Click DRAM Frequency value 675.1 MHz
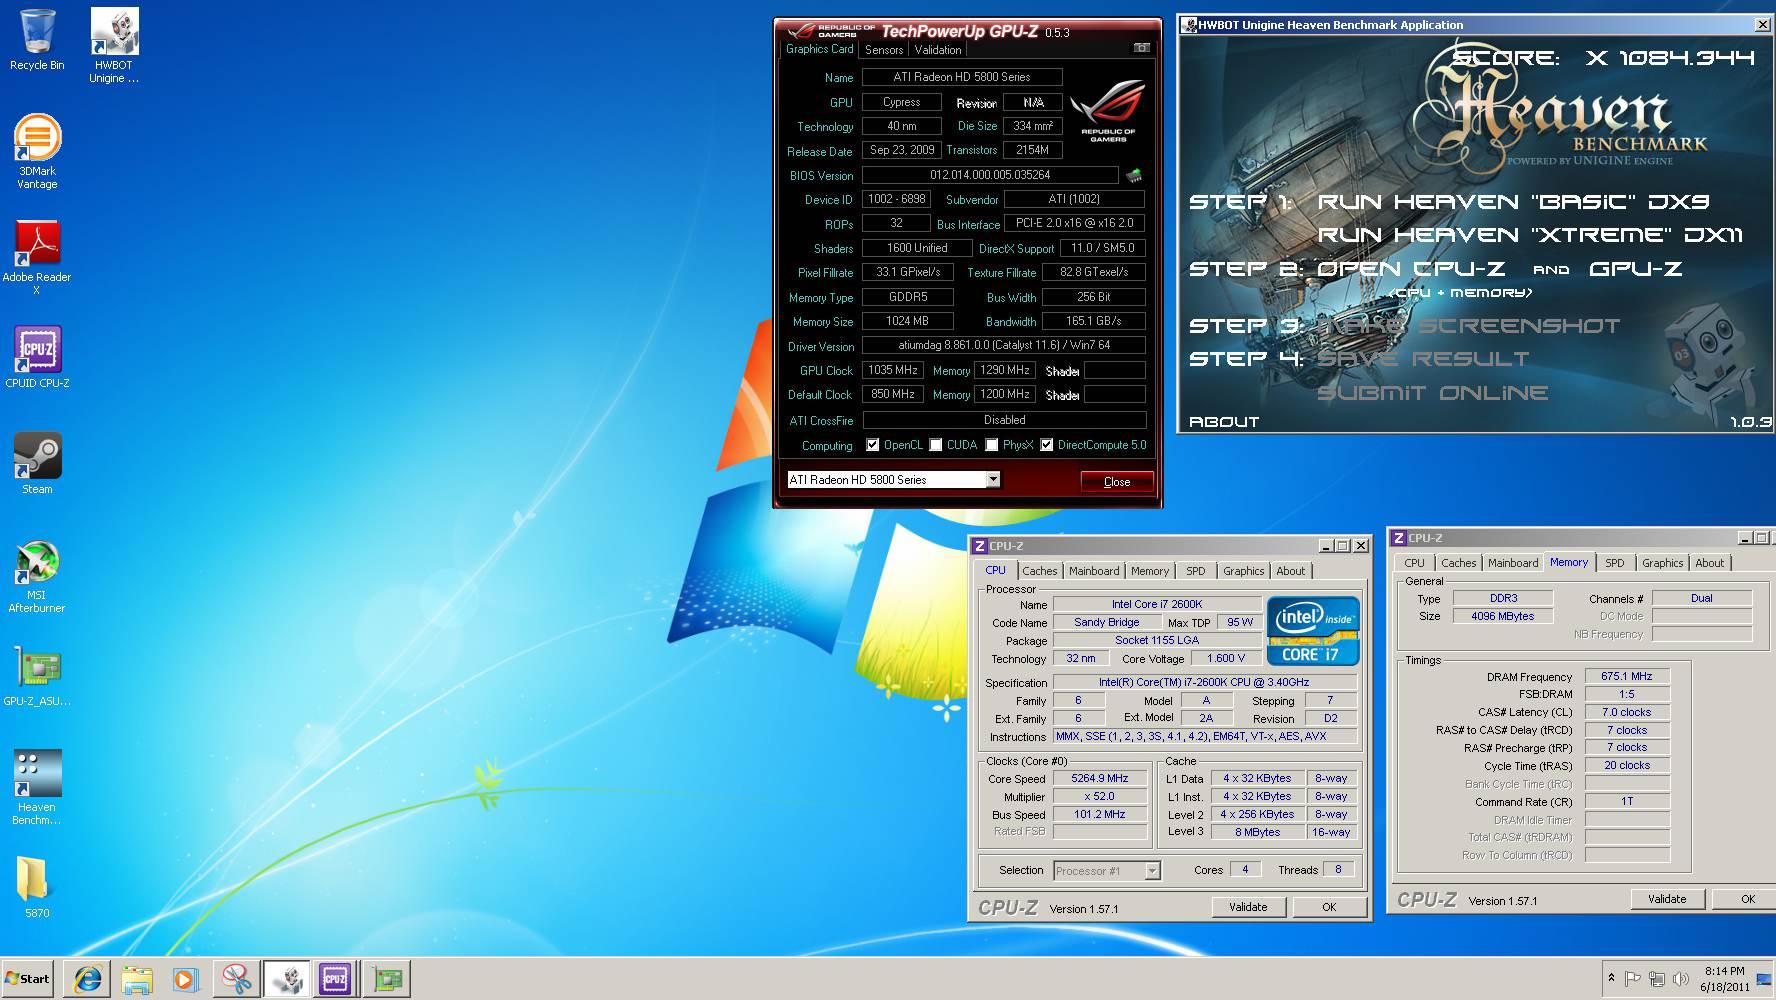This screenshot has height=1000, width=1776. [x=1627, y=677]
